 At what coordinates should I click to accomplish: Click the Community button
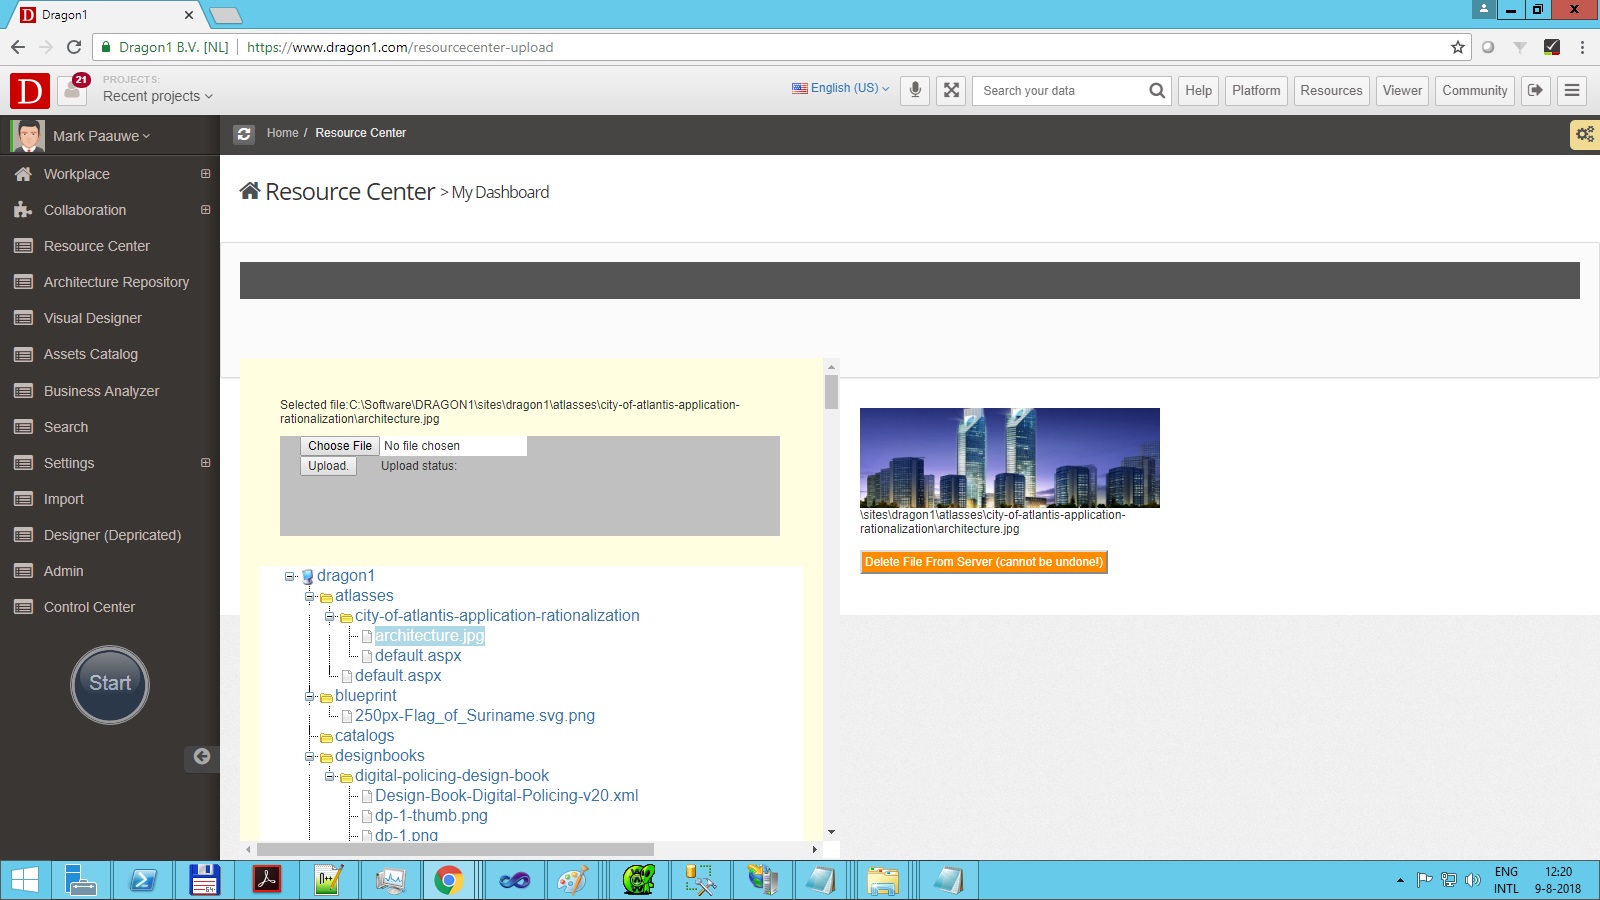[x=1474, y=90]
